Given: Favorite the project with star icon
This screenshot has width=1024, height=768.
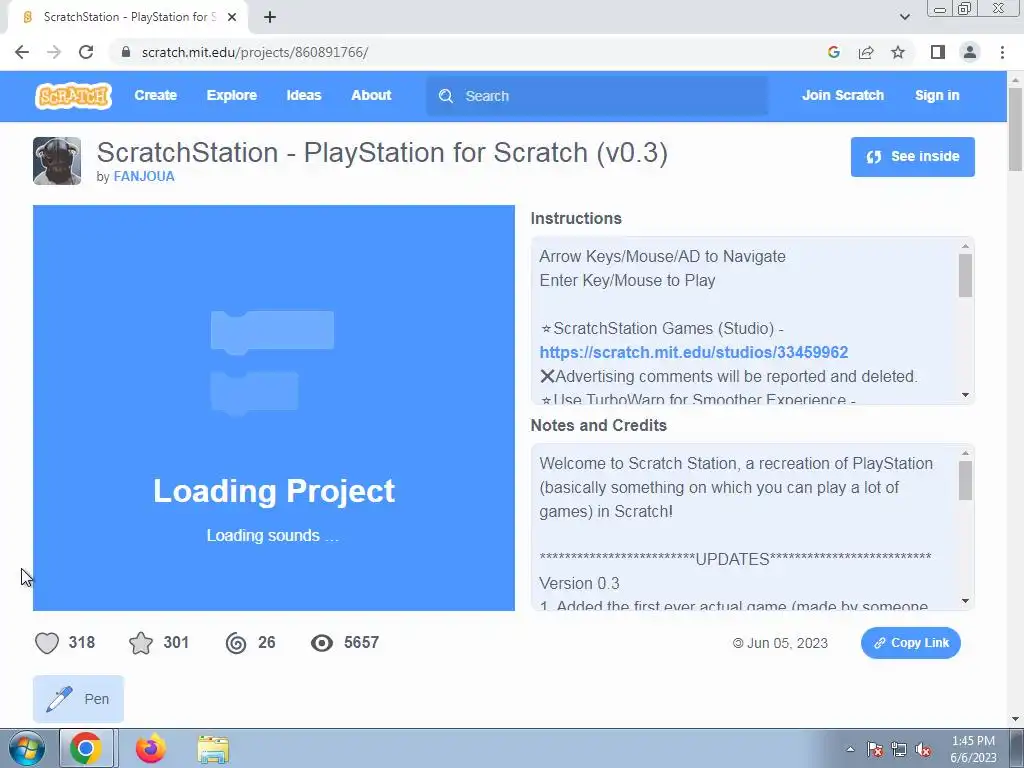Looking at the screenshot, I should click(x=141, y=643).
